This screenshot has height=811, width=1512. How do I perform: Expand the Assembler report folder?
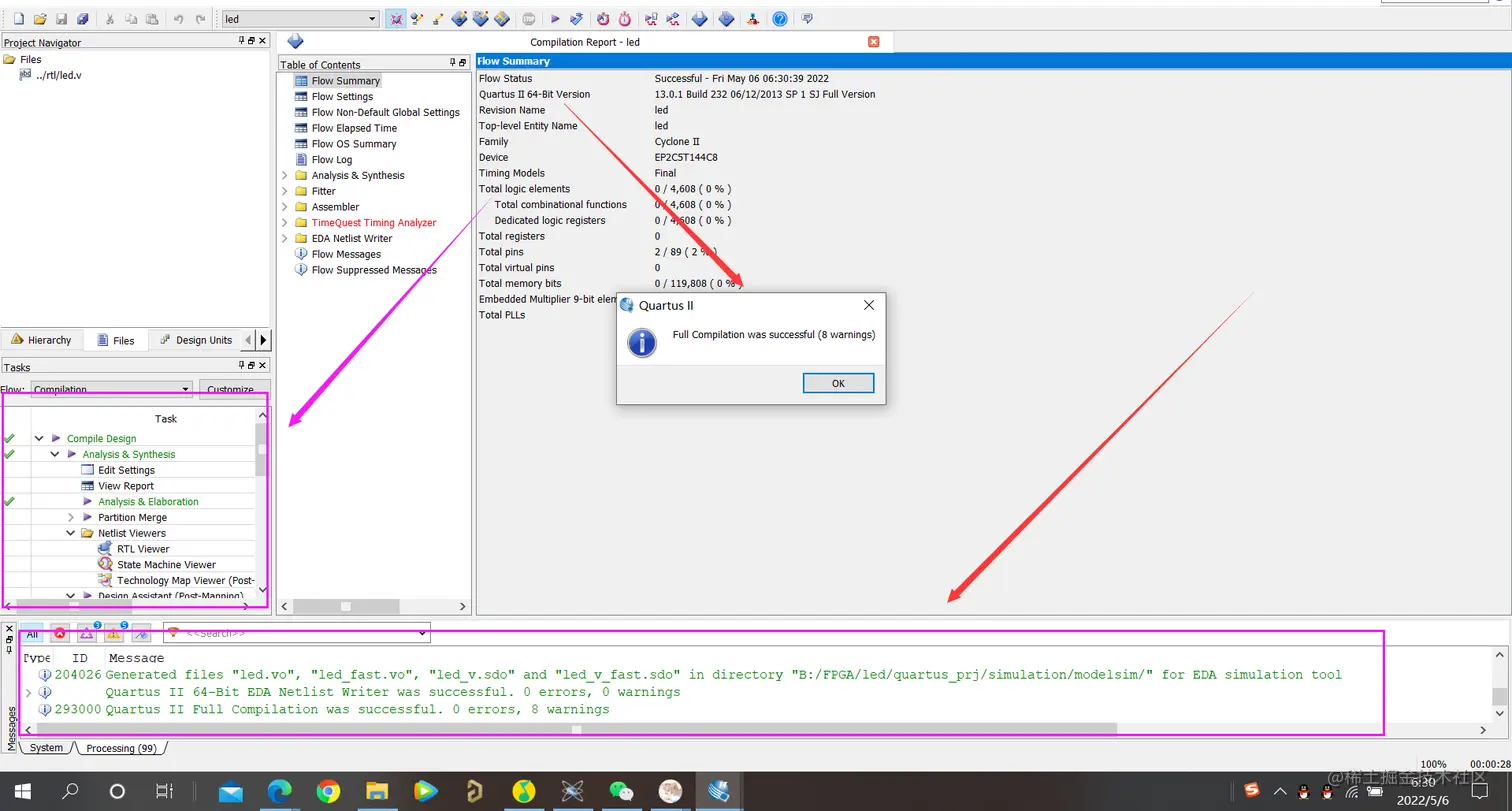(x=284, y=207)
